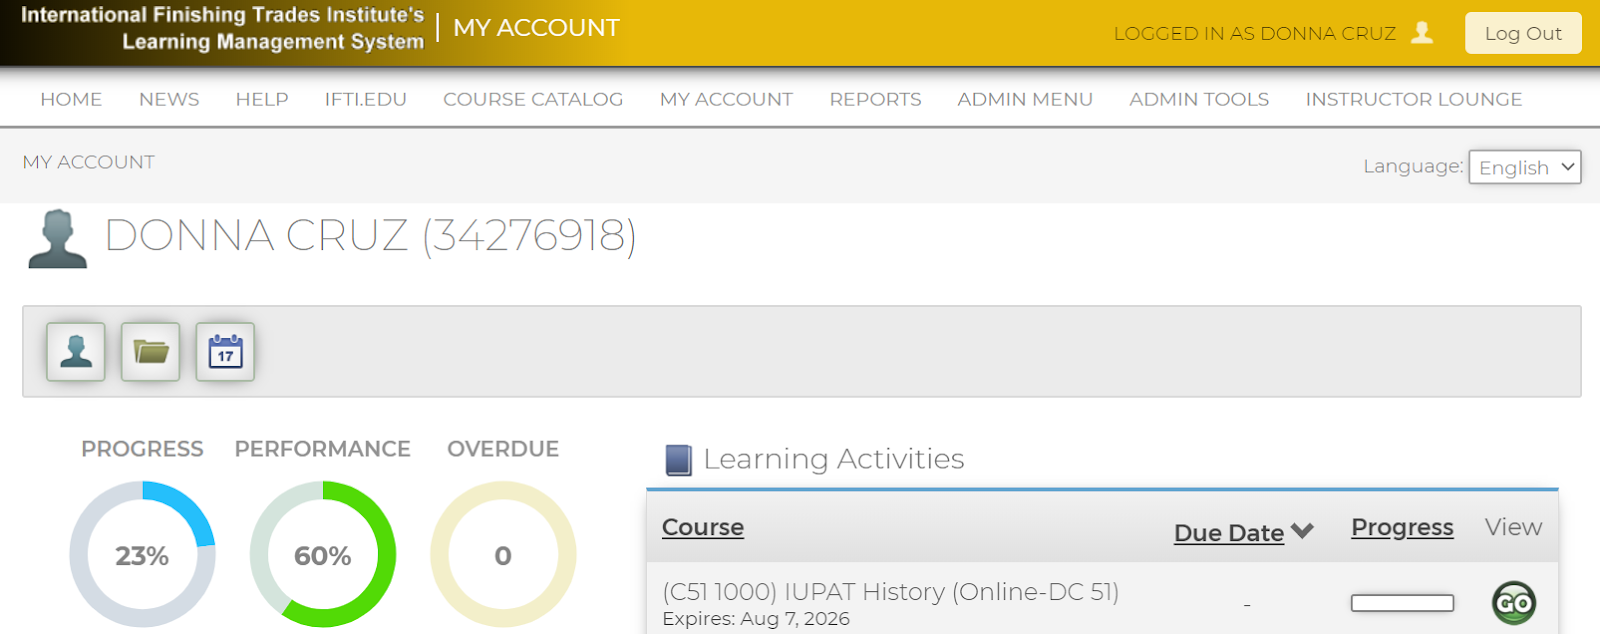Click the DONNA CRUZ (34276918) heading
Image resolution: width=1600 pixels, height=634 pixels.
coord(371,237)
